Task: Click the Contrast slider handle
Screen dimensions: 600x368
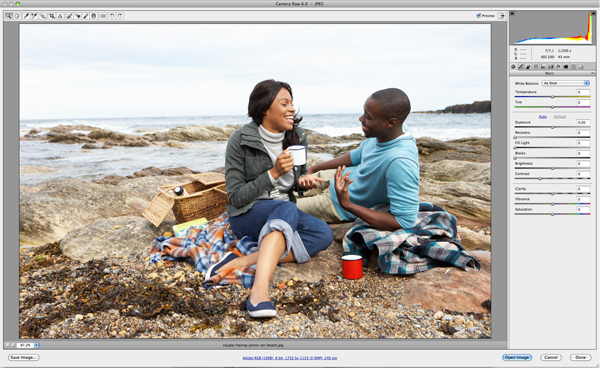Action: point(540,179)
